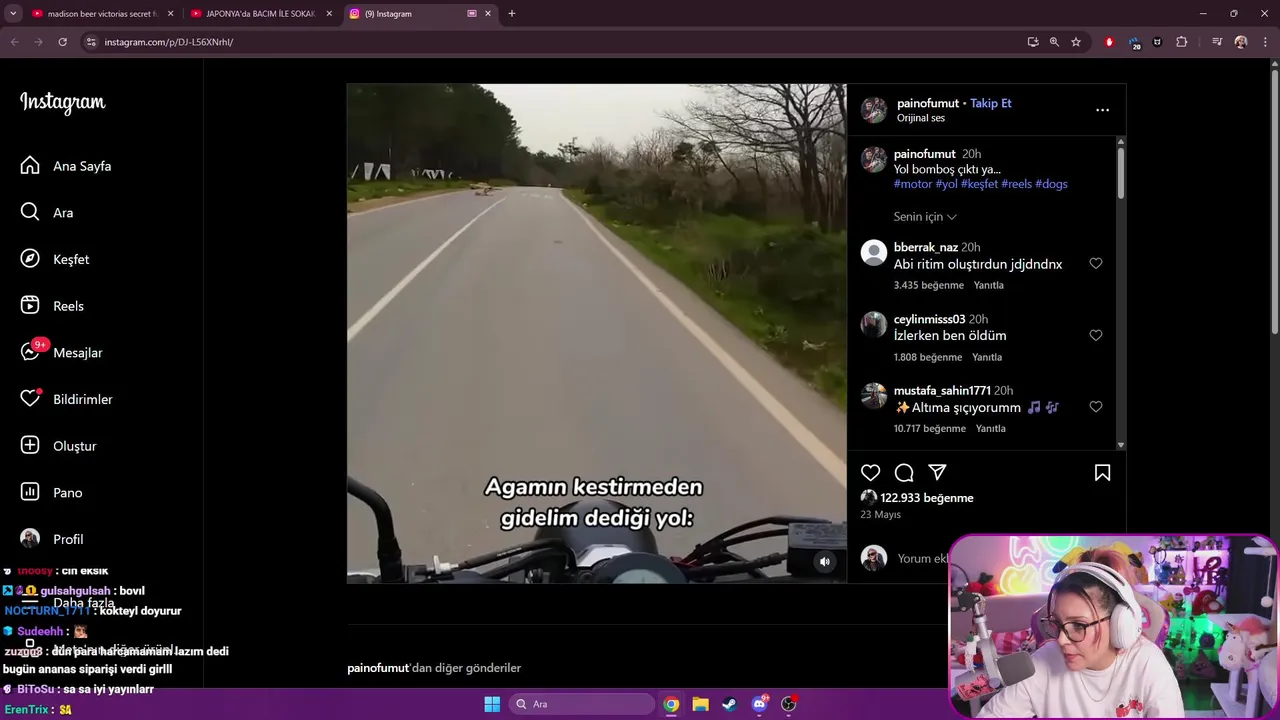1280x720 pixels.
Task: Bookmark this page with star icon
Action: (x=1076, y=42)
